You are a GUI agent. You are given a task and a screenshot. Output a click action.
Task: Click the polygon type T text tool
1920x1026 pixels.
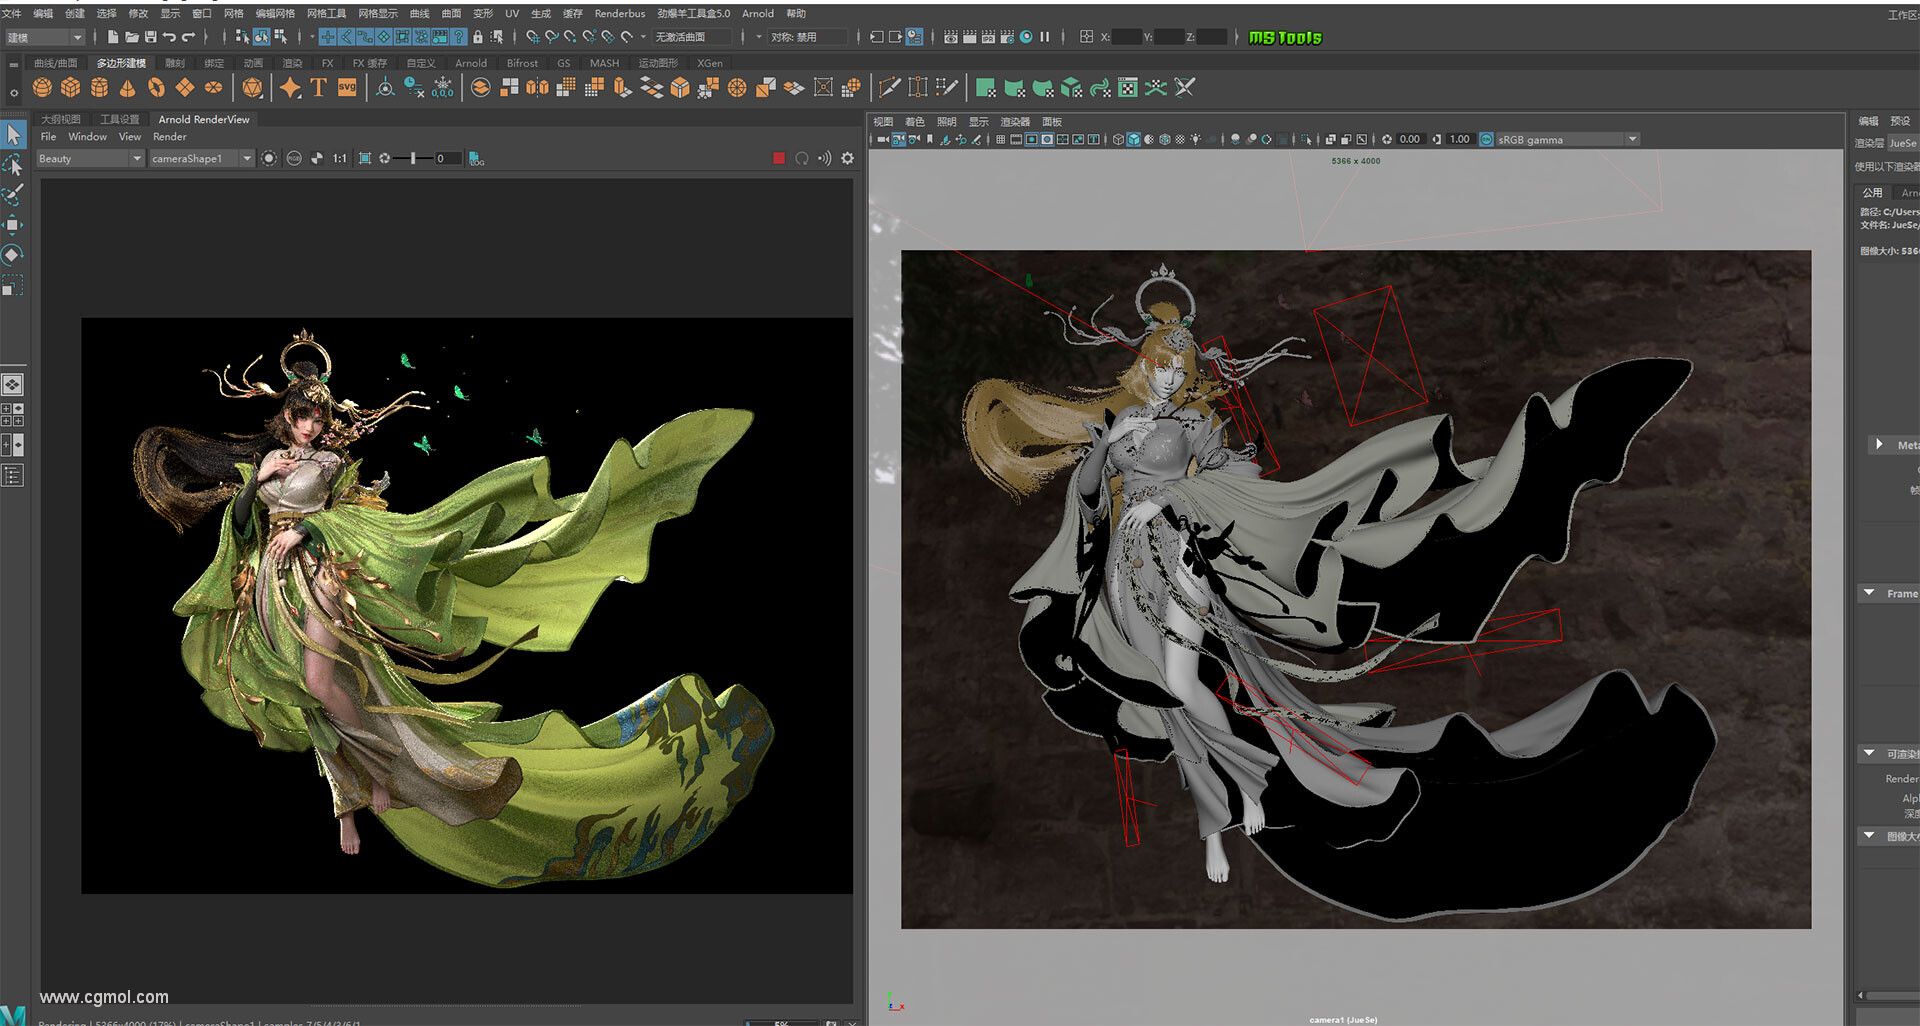318,88
